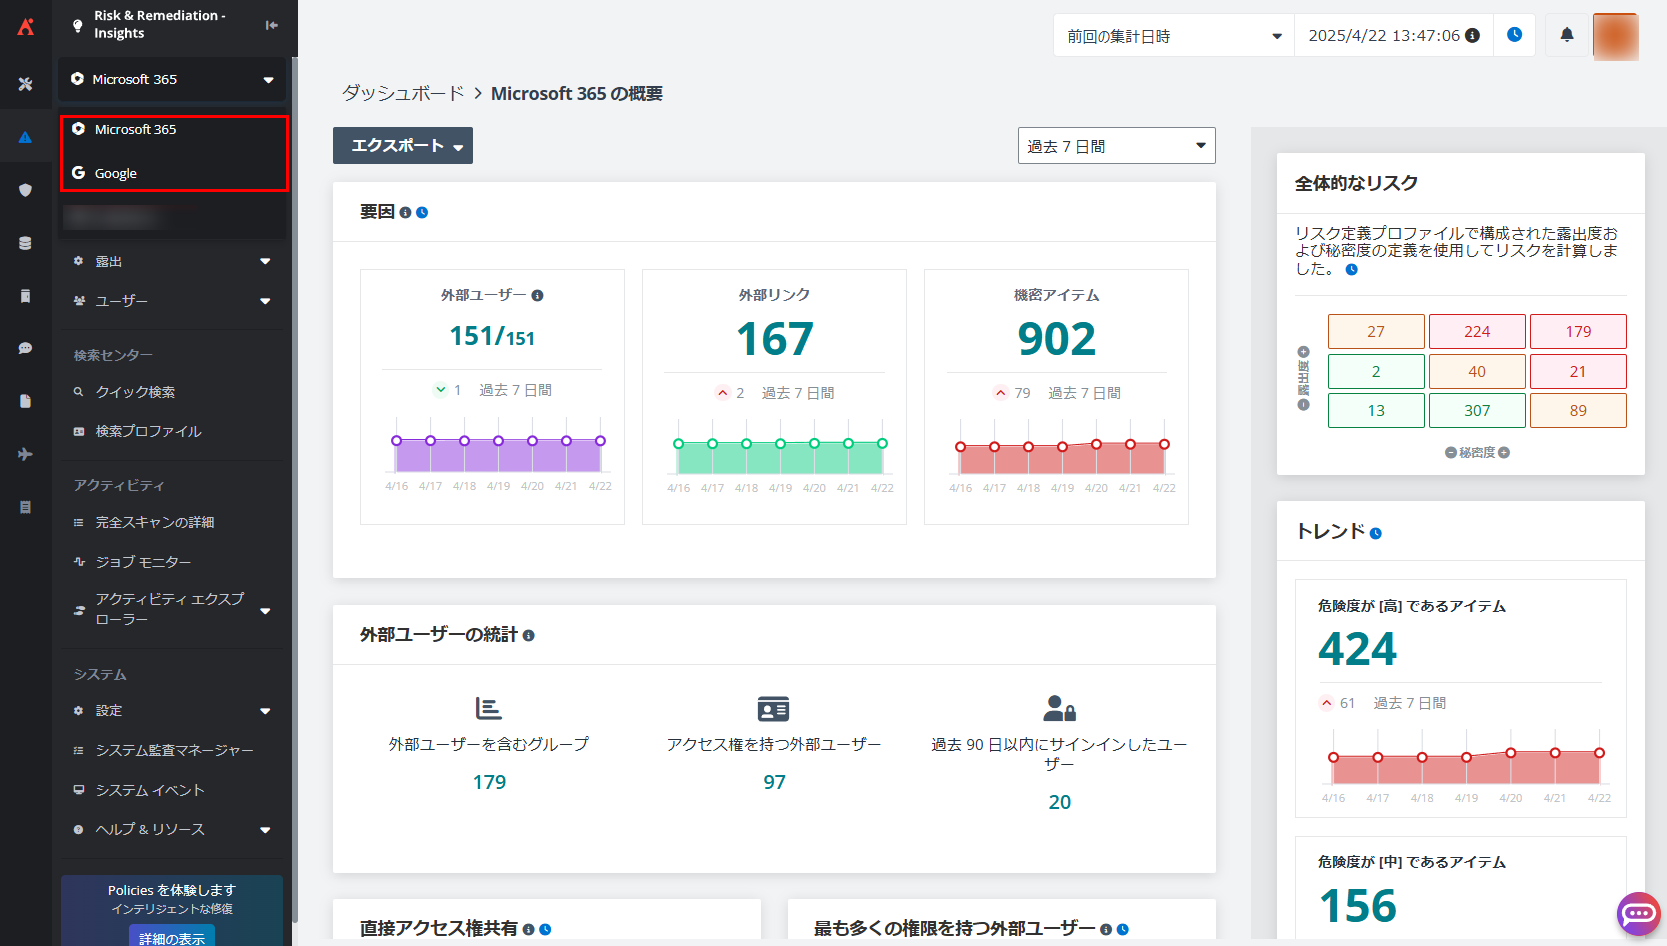Click ダッシュボード breadcrumb link
Viewport: 1667px width, 946px height.
pyautogui.click(x=403, y=93)
